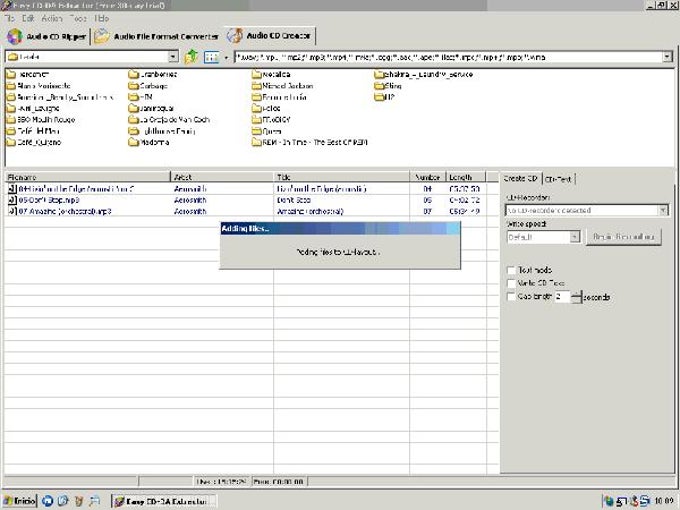Select the Sting folder
Image resolution: width=680 pixels, height=510 pixels.
coord(388,86)
